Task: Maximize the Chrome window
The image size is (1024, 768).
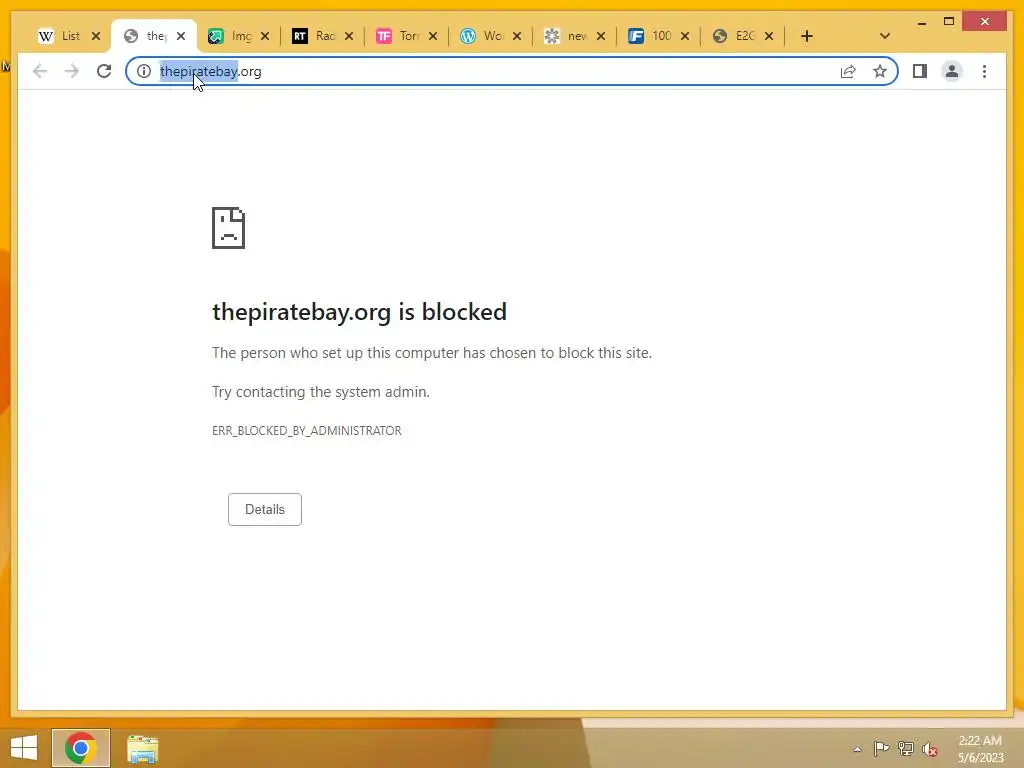Action: (x=949, y=22)
